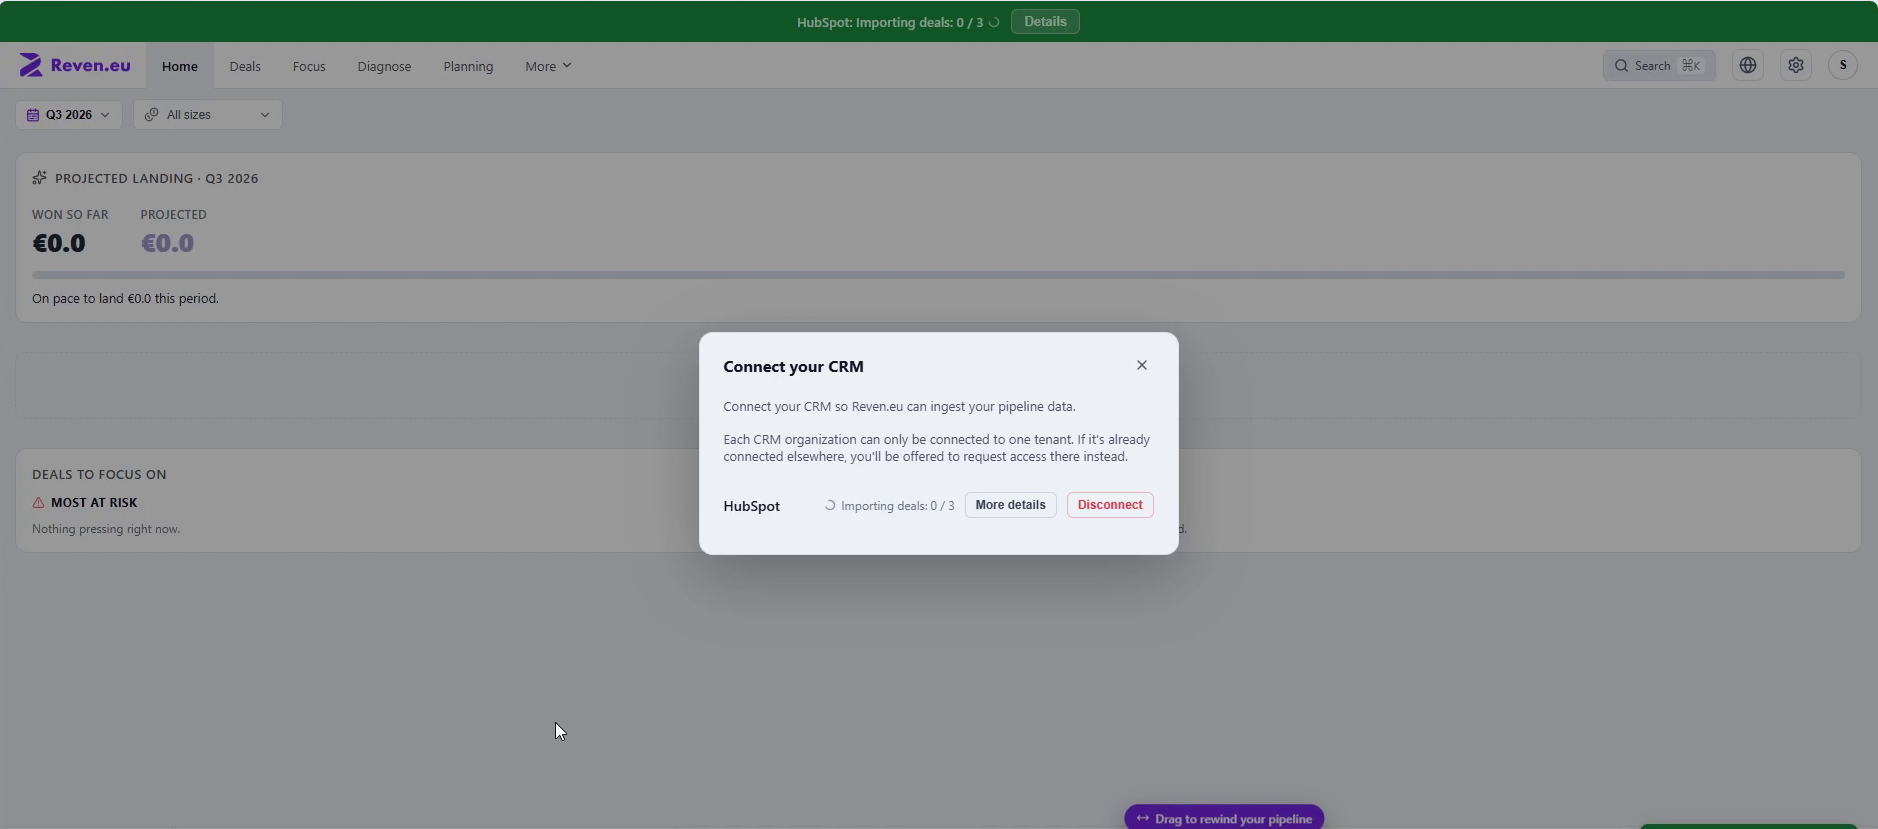Click 'Importing deals: 0 / 3' in dialog
Image resolution: width=1878 pixels, height=829 pixels.
[x=898, y=506]
